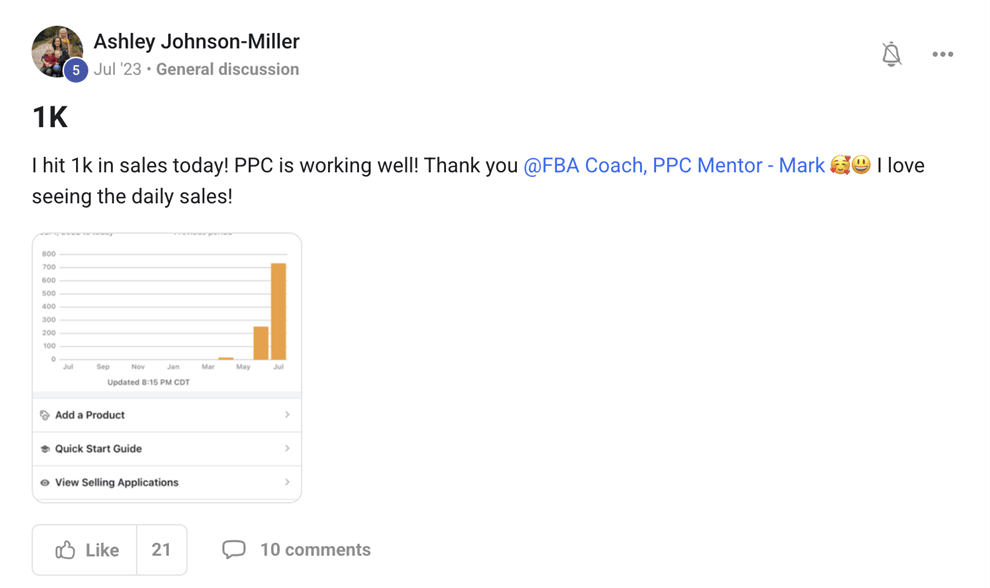
Task: Click Ashley Johnson-Miller's profile avatar
Action: [57, 51]
